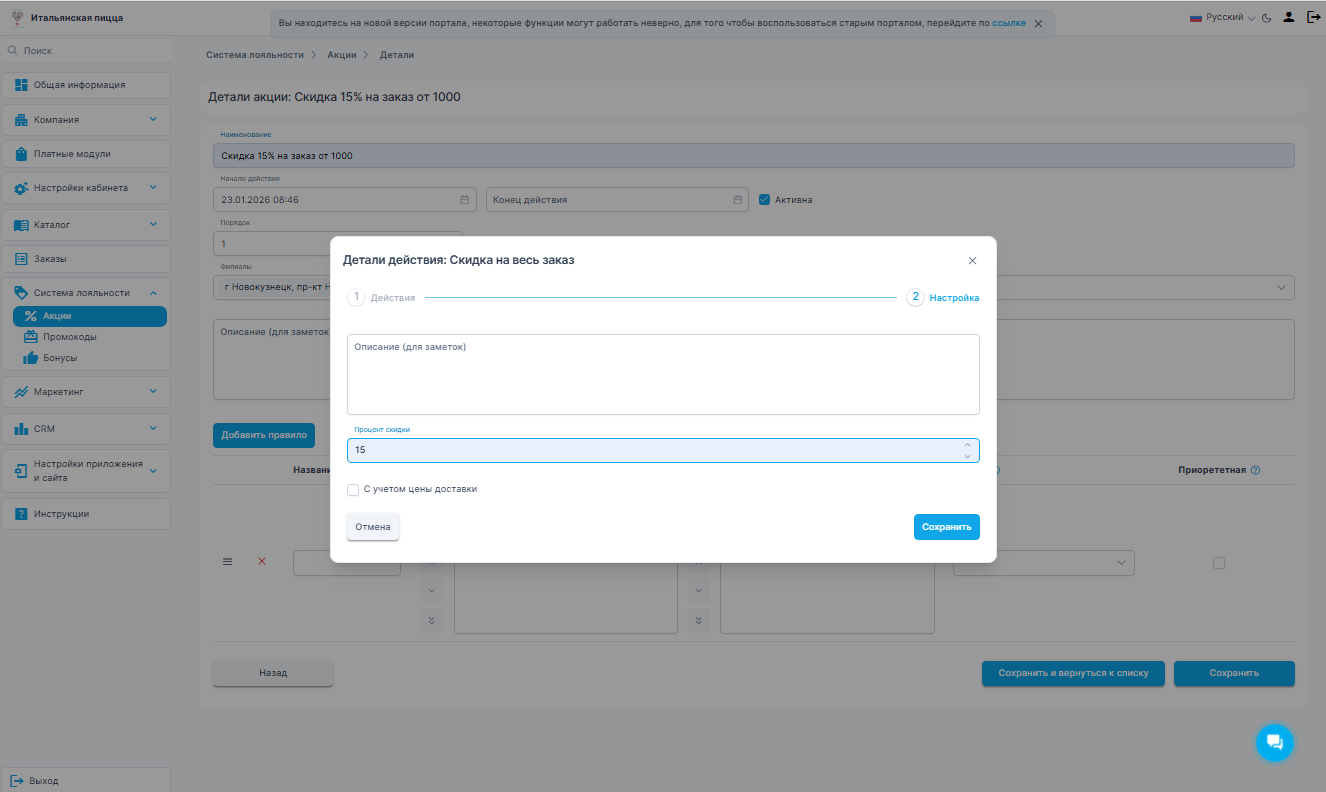Image resolution: width=1326 pixels, height=792 pixels.
Task: Open Промокоды in the sidebar
Action: 70,337
